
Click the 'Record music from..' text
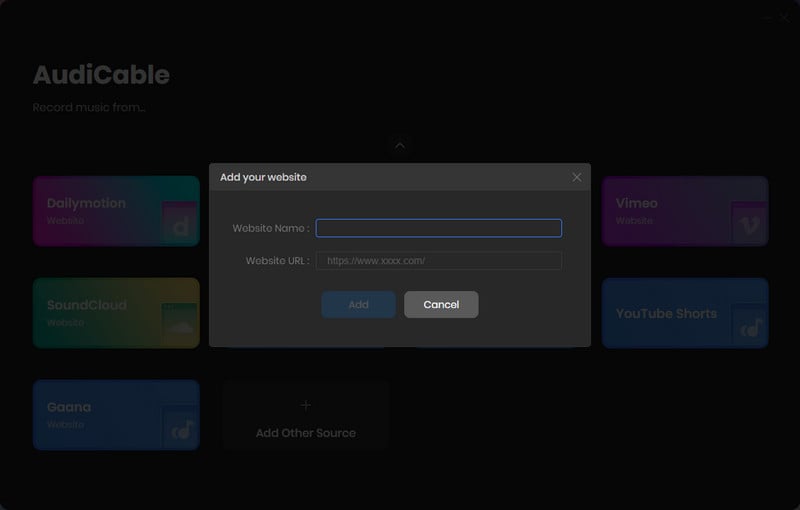click(89, 108)
